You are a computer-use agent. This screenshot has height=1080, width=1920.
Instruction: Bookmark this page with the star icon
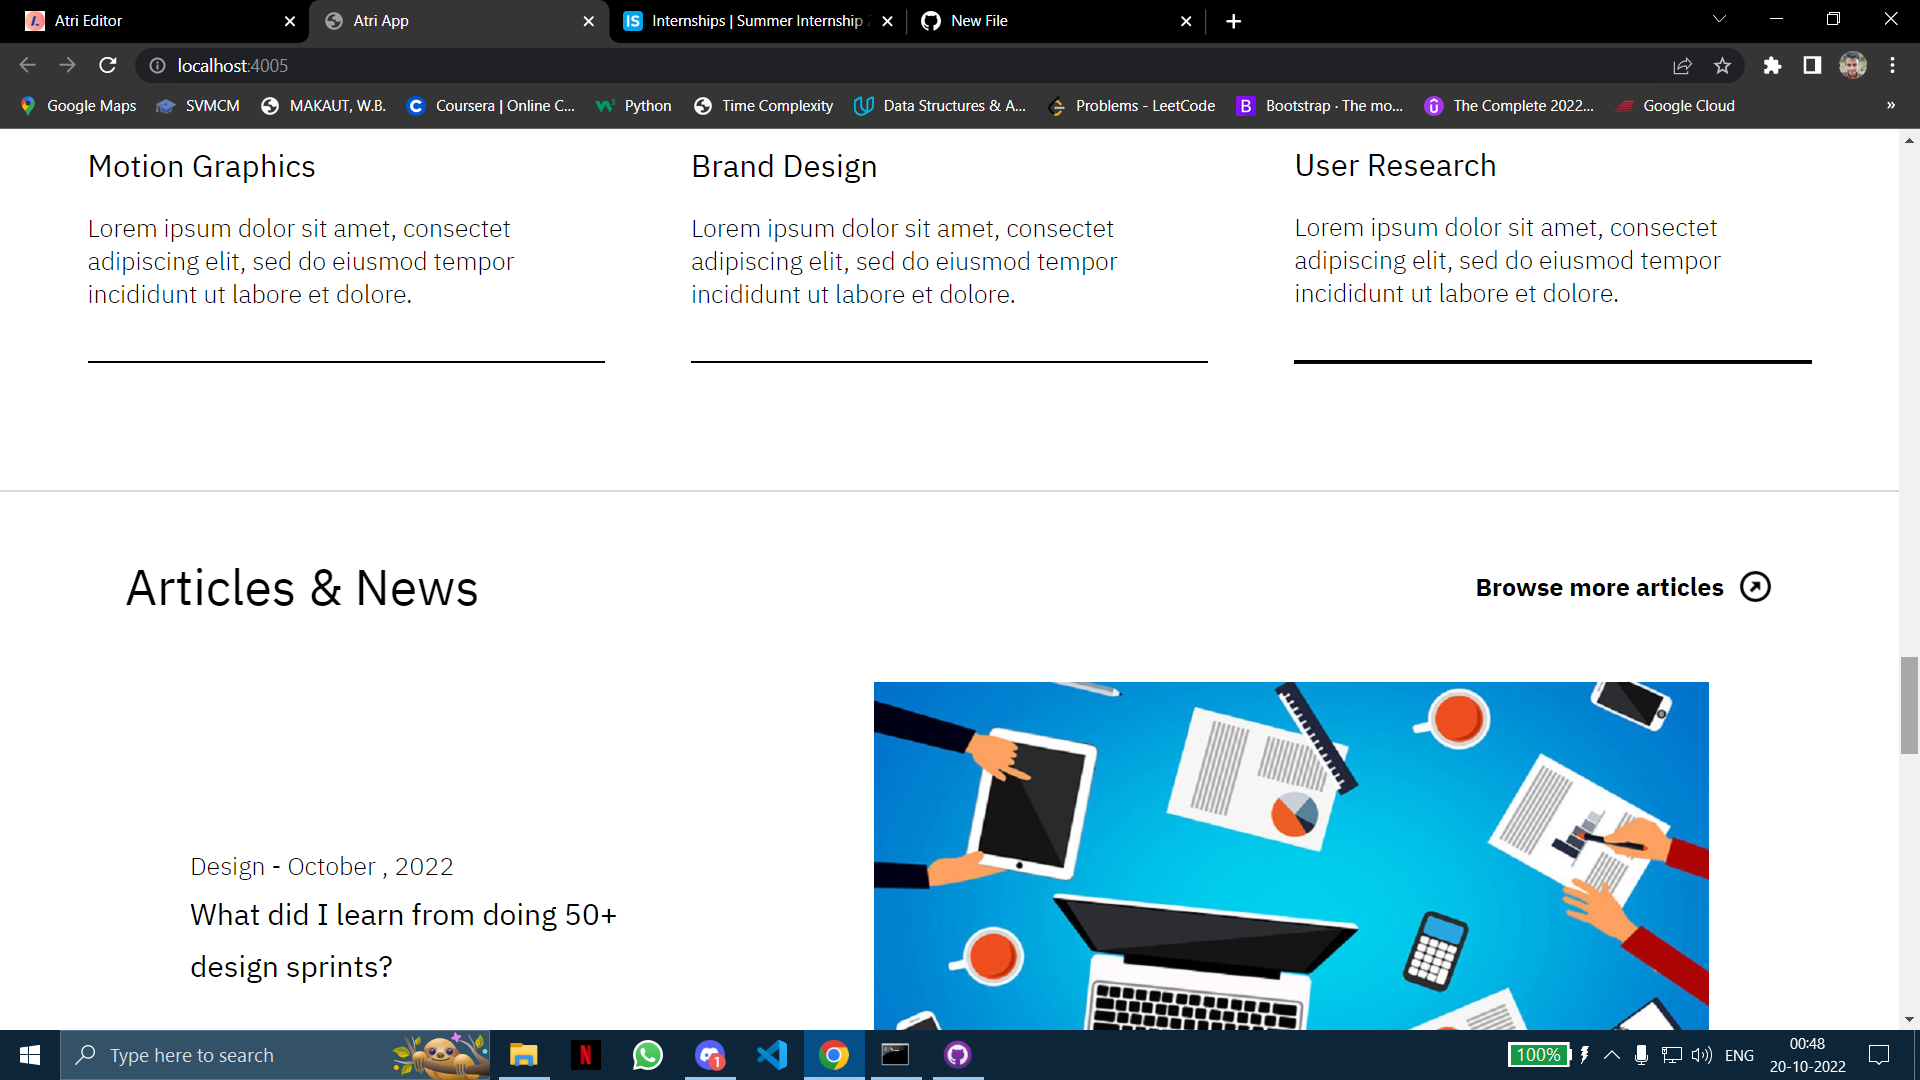pyautogui.click(x=1722, y=65)
